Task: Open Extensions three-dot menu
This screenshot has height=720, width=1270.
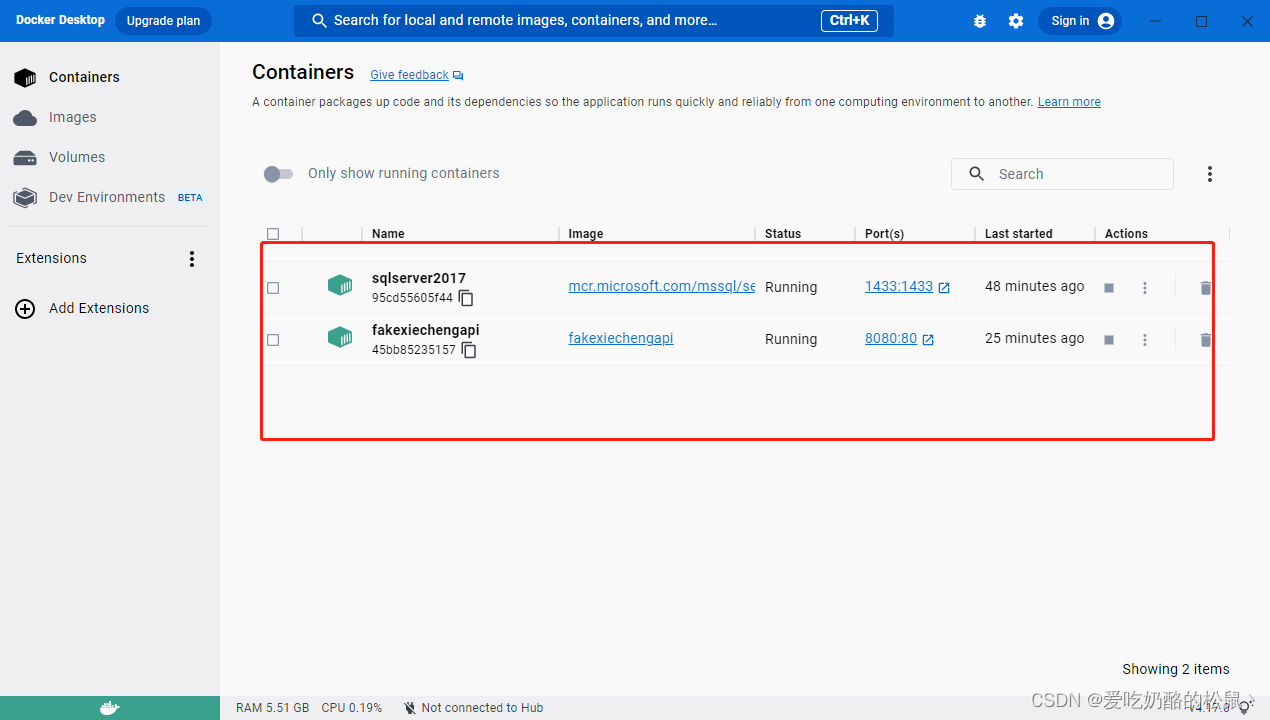Action: (x=192, y=259)
